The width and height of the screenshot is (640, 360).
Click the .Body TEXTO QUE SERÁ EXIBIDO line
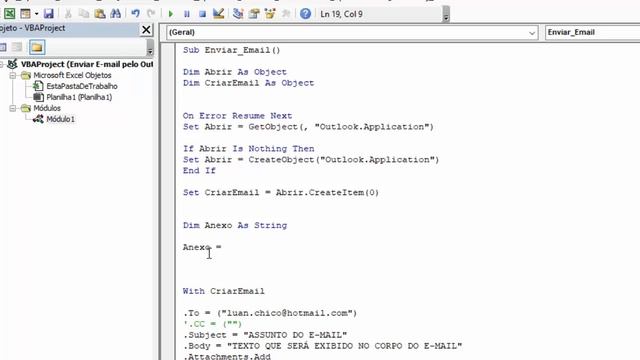point(322,346)
